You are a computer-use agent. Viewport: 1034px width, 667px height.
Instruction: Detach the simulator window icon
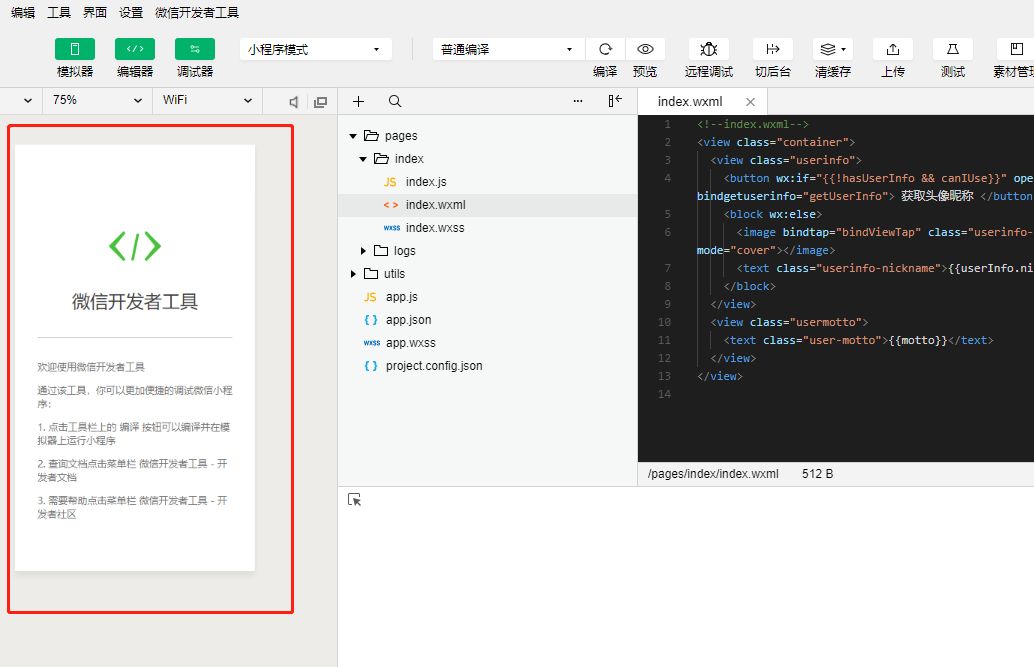point(320,102)
